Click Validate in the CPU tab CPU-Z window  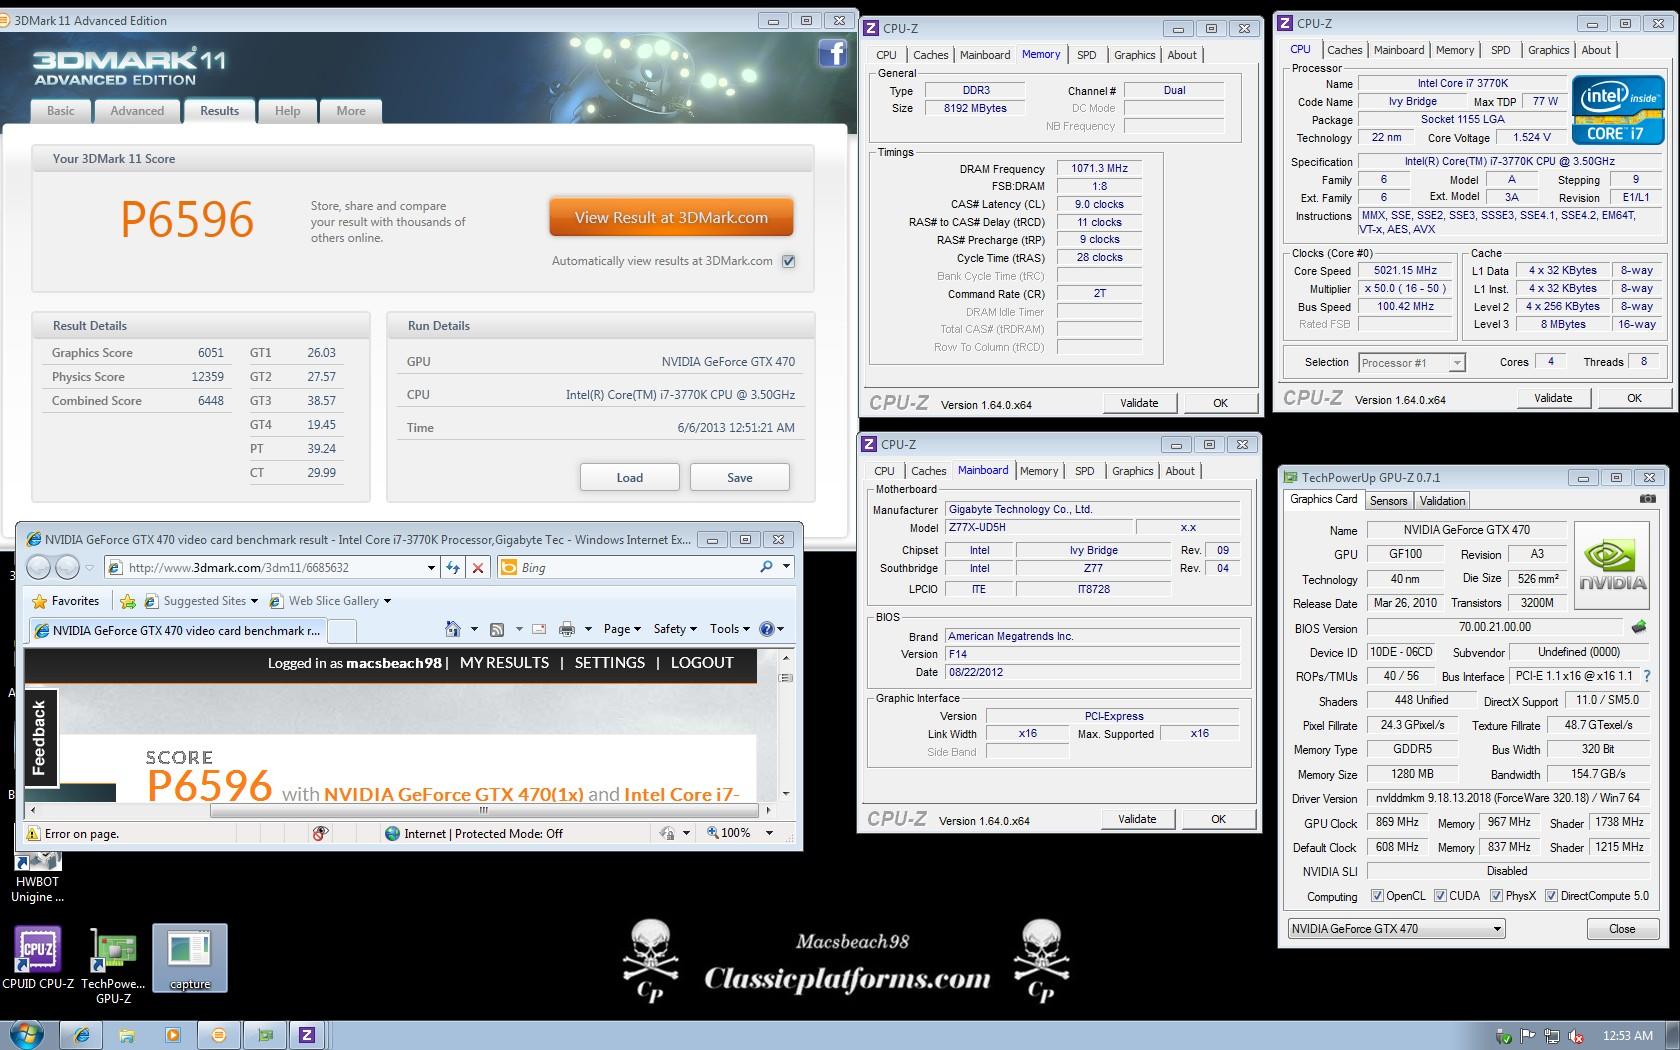pos(1553,398)
